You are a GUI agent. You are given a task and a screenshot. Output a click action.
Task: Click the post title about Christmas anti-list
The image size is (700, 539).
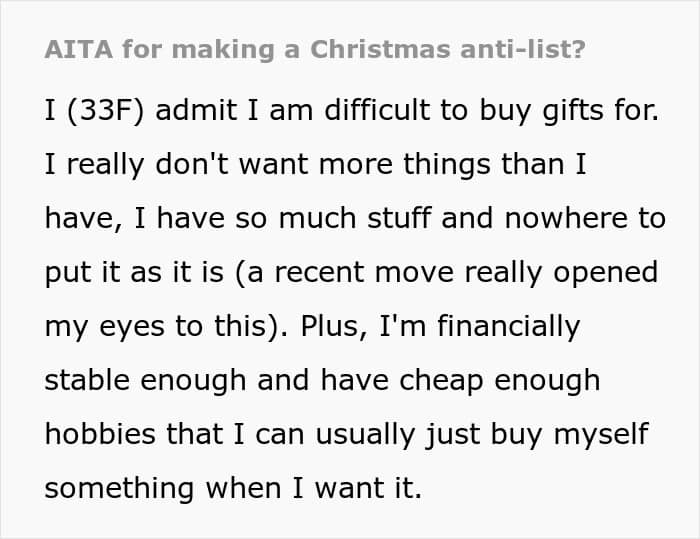(x=315, y=50)
